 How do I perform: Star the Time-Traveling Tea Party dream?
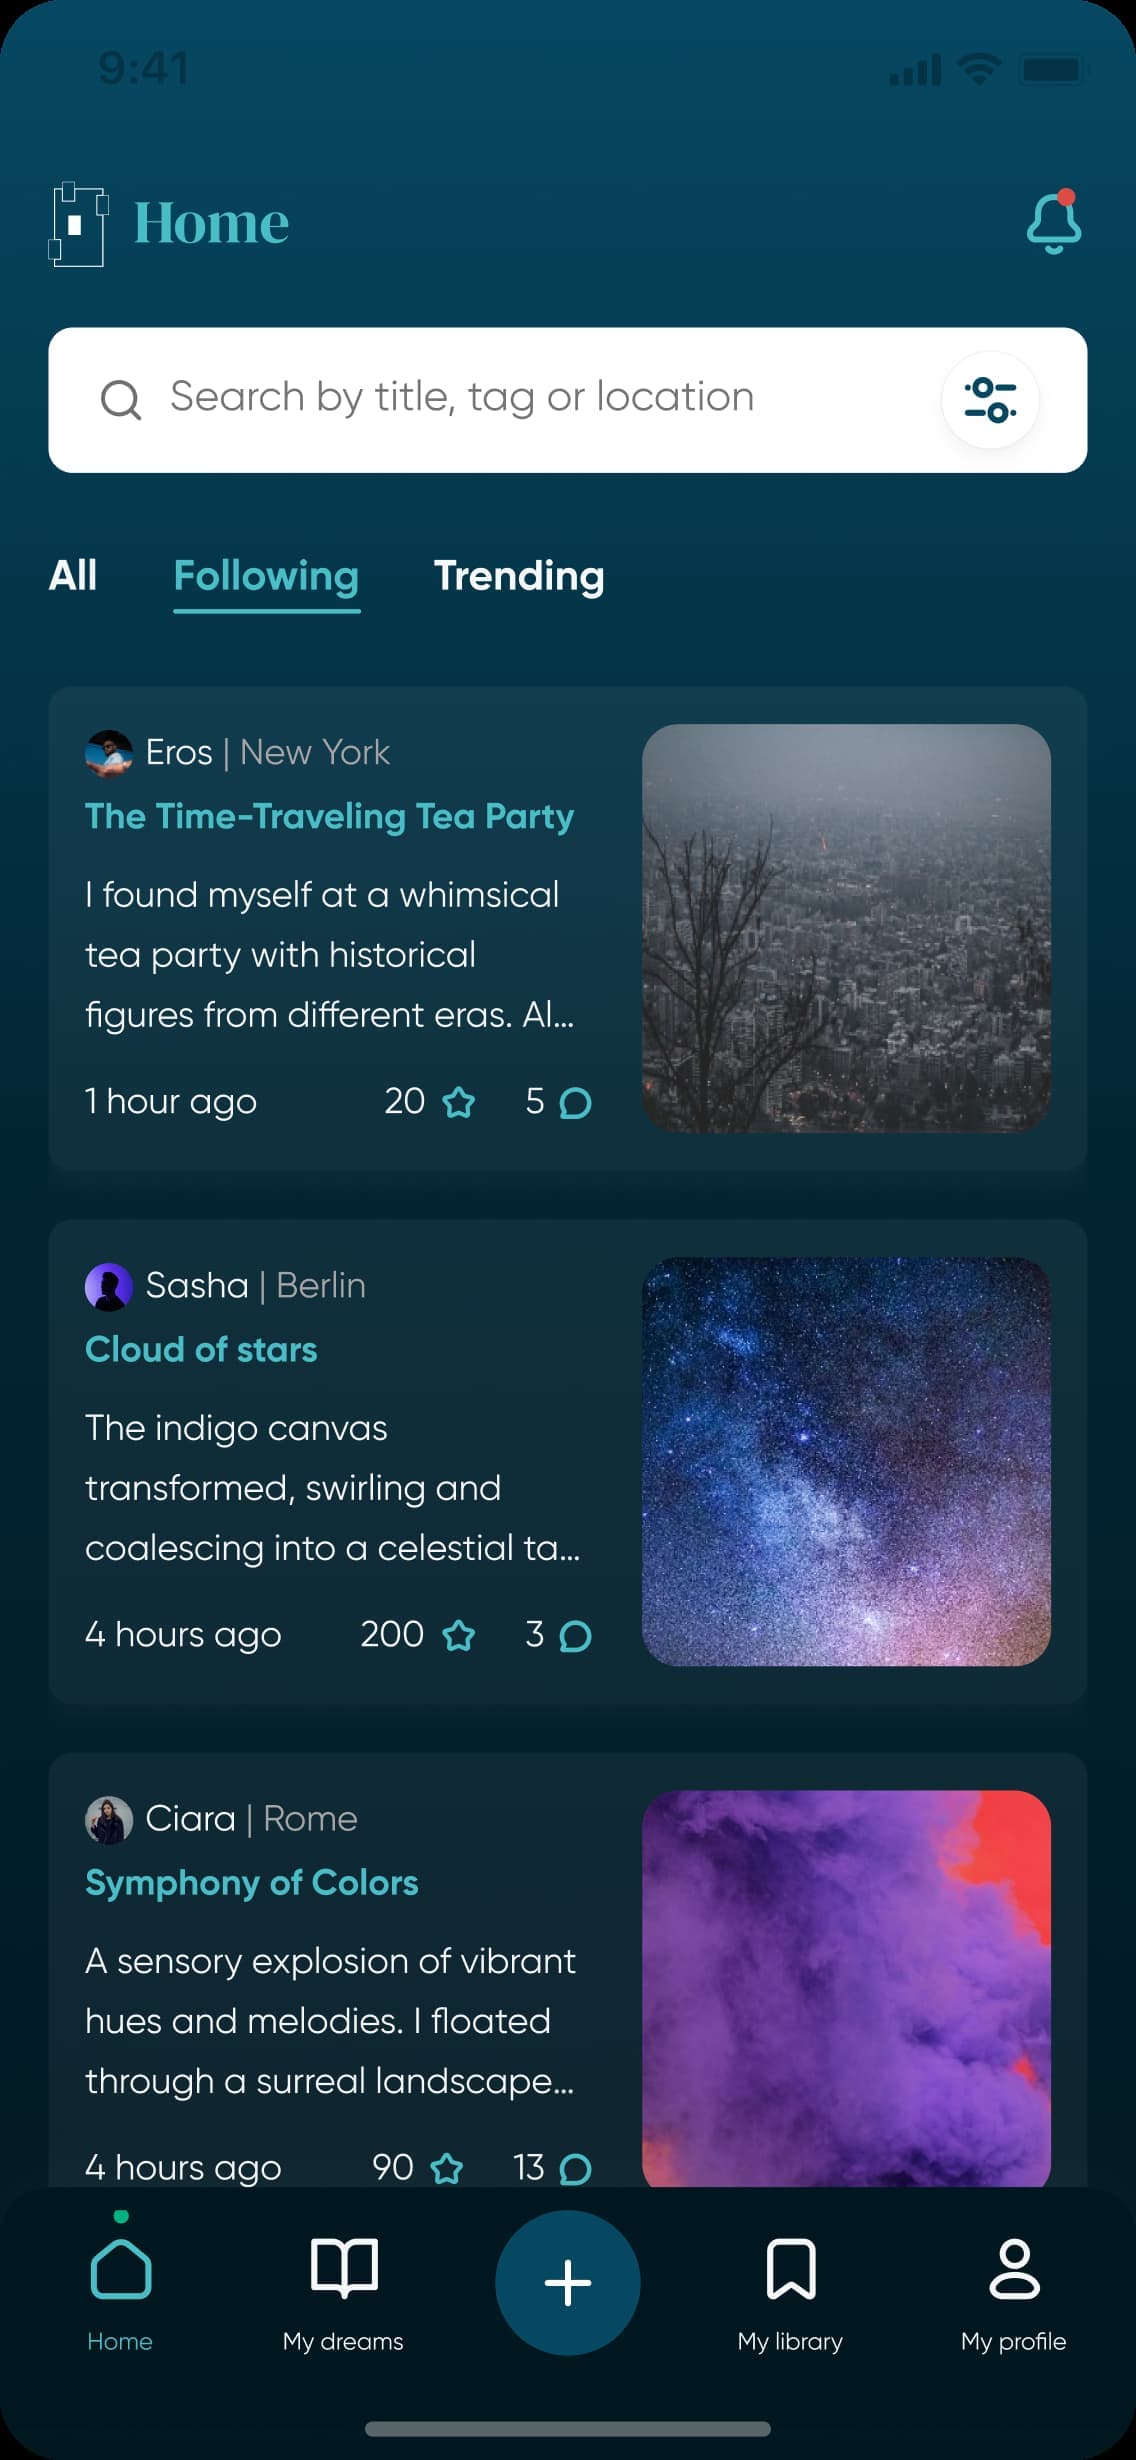(x=459, y=1103)
